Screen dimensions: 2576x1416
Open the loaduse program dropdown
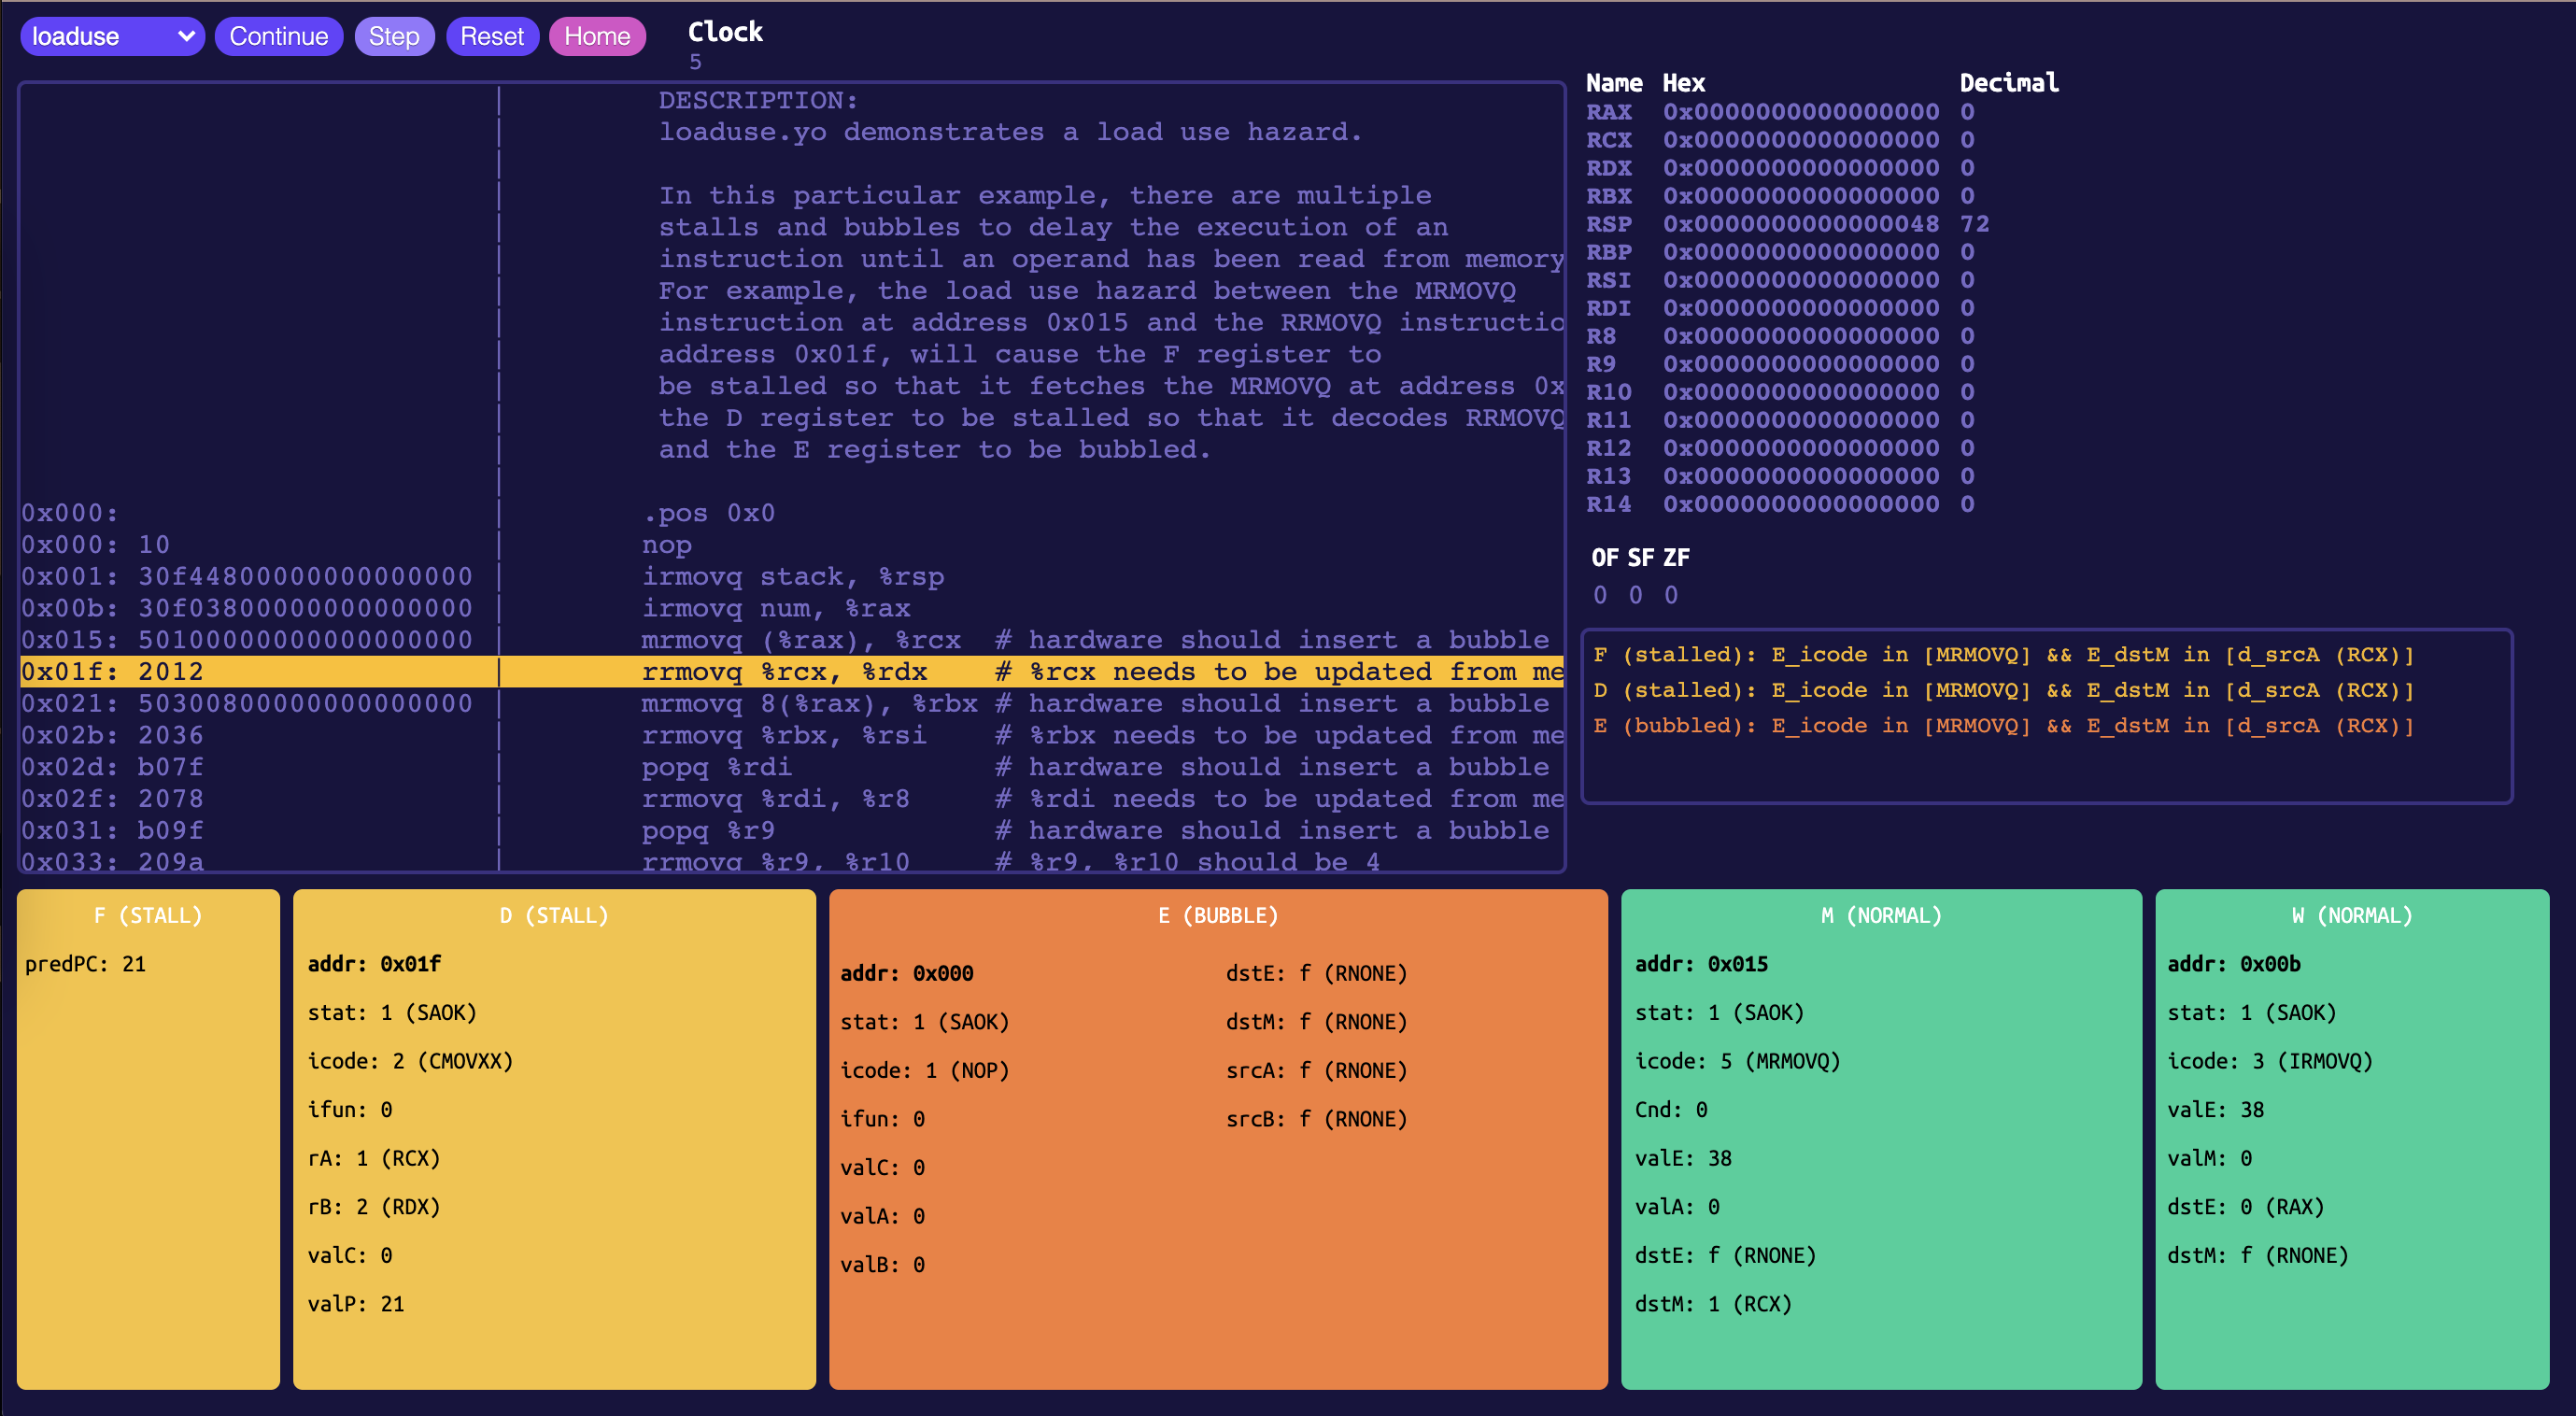(x=112, y=36)
